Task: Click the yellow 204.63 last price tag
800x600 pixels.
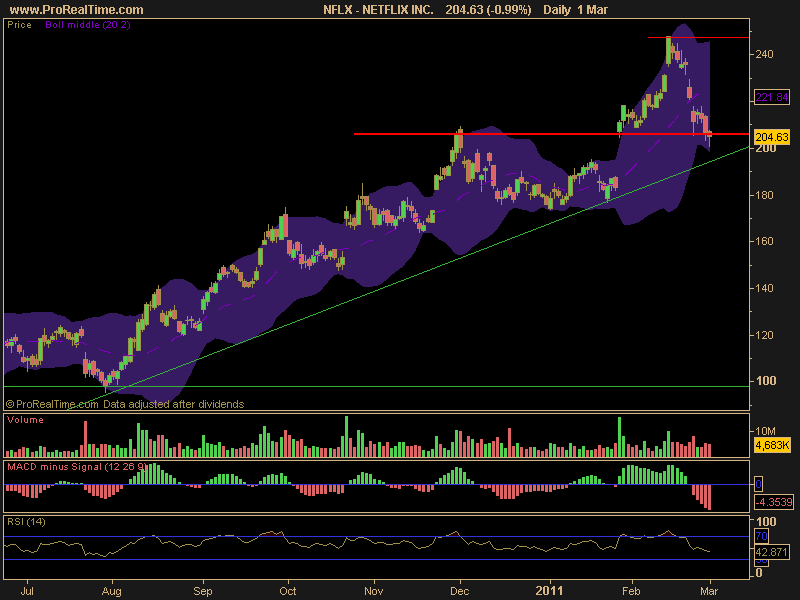Action: point(772,137)
